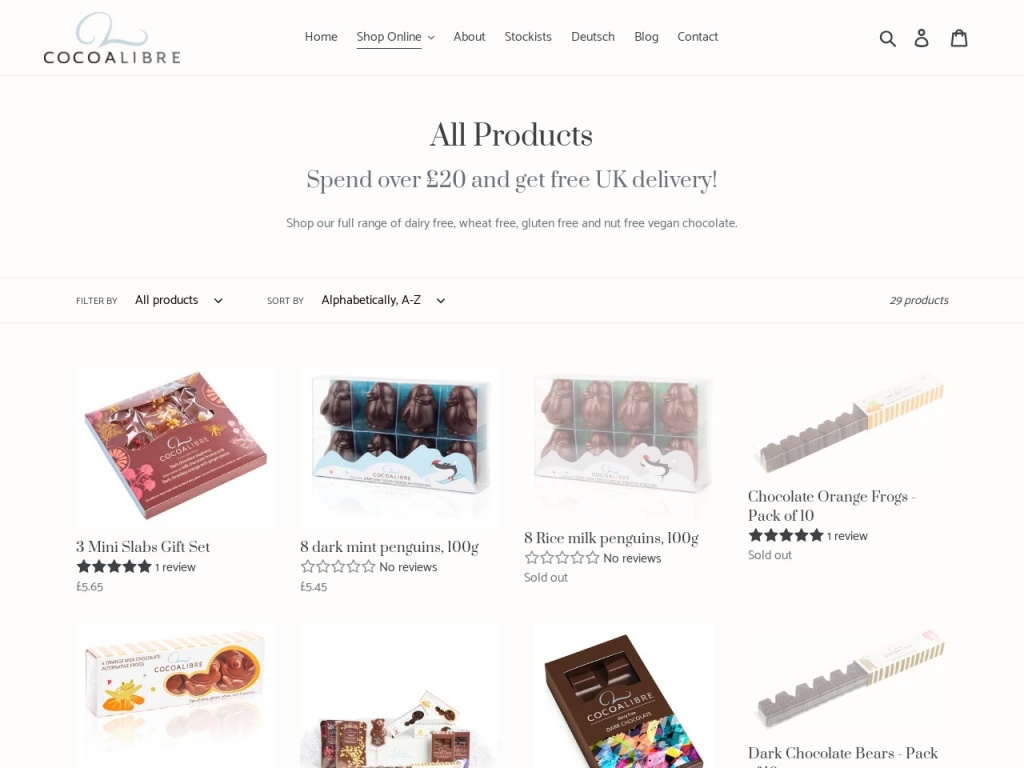Go to the About page

(x=469, y=37)
